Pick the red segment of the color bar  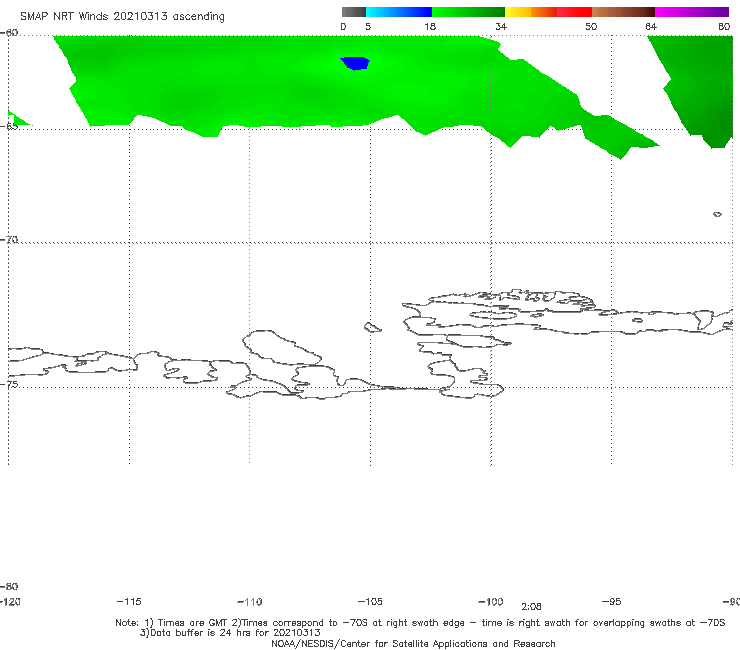click(x=574, y=12)
